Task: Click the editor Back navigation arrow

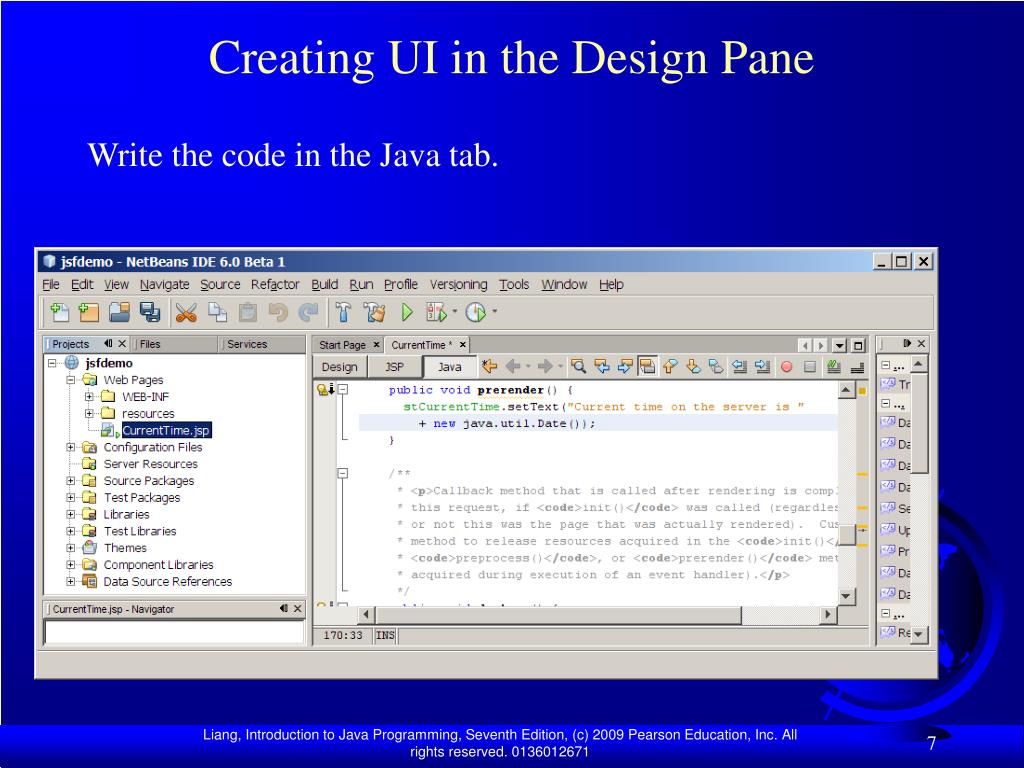Action: (x=513, y=366)
